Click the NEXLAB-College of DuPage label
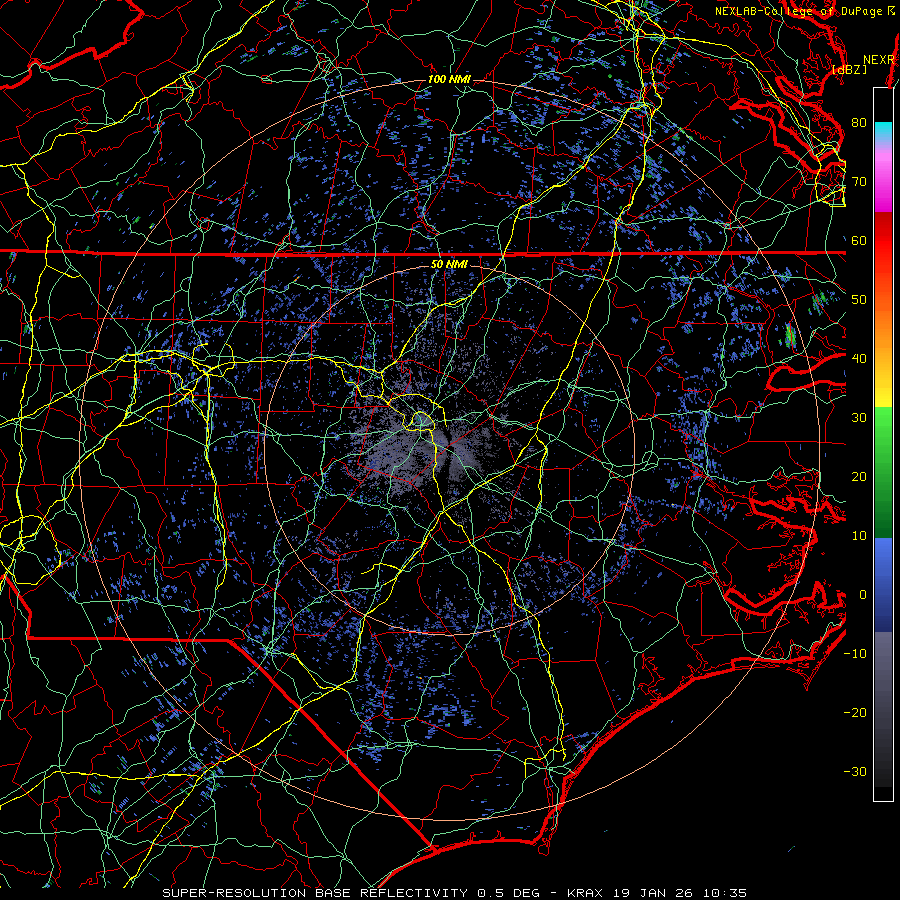 coord(804,11)
